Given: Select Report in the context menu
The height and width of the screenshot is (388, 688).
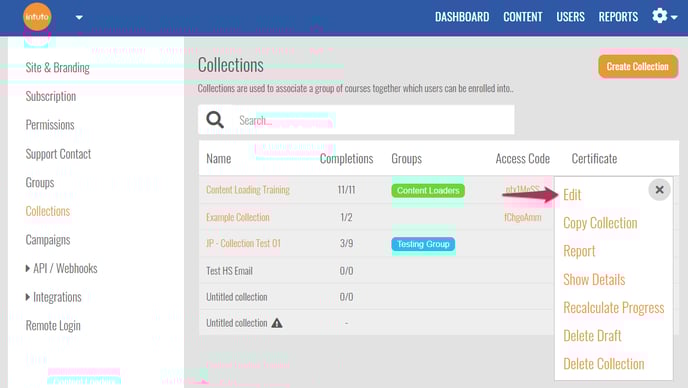Looking at the screenshot, I should tap(579, 251).
